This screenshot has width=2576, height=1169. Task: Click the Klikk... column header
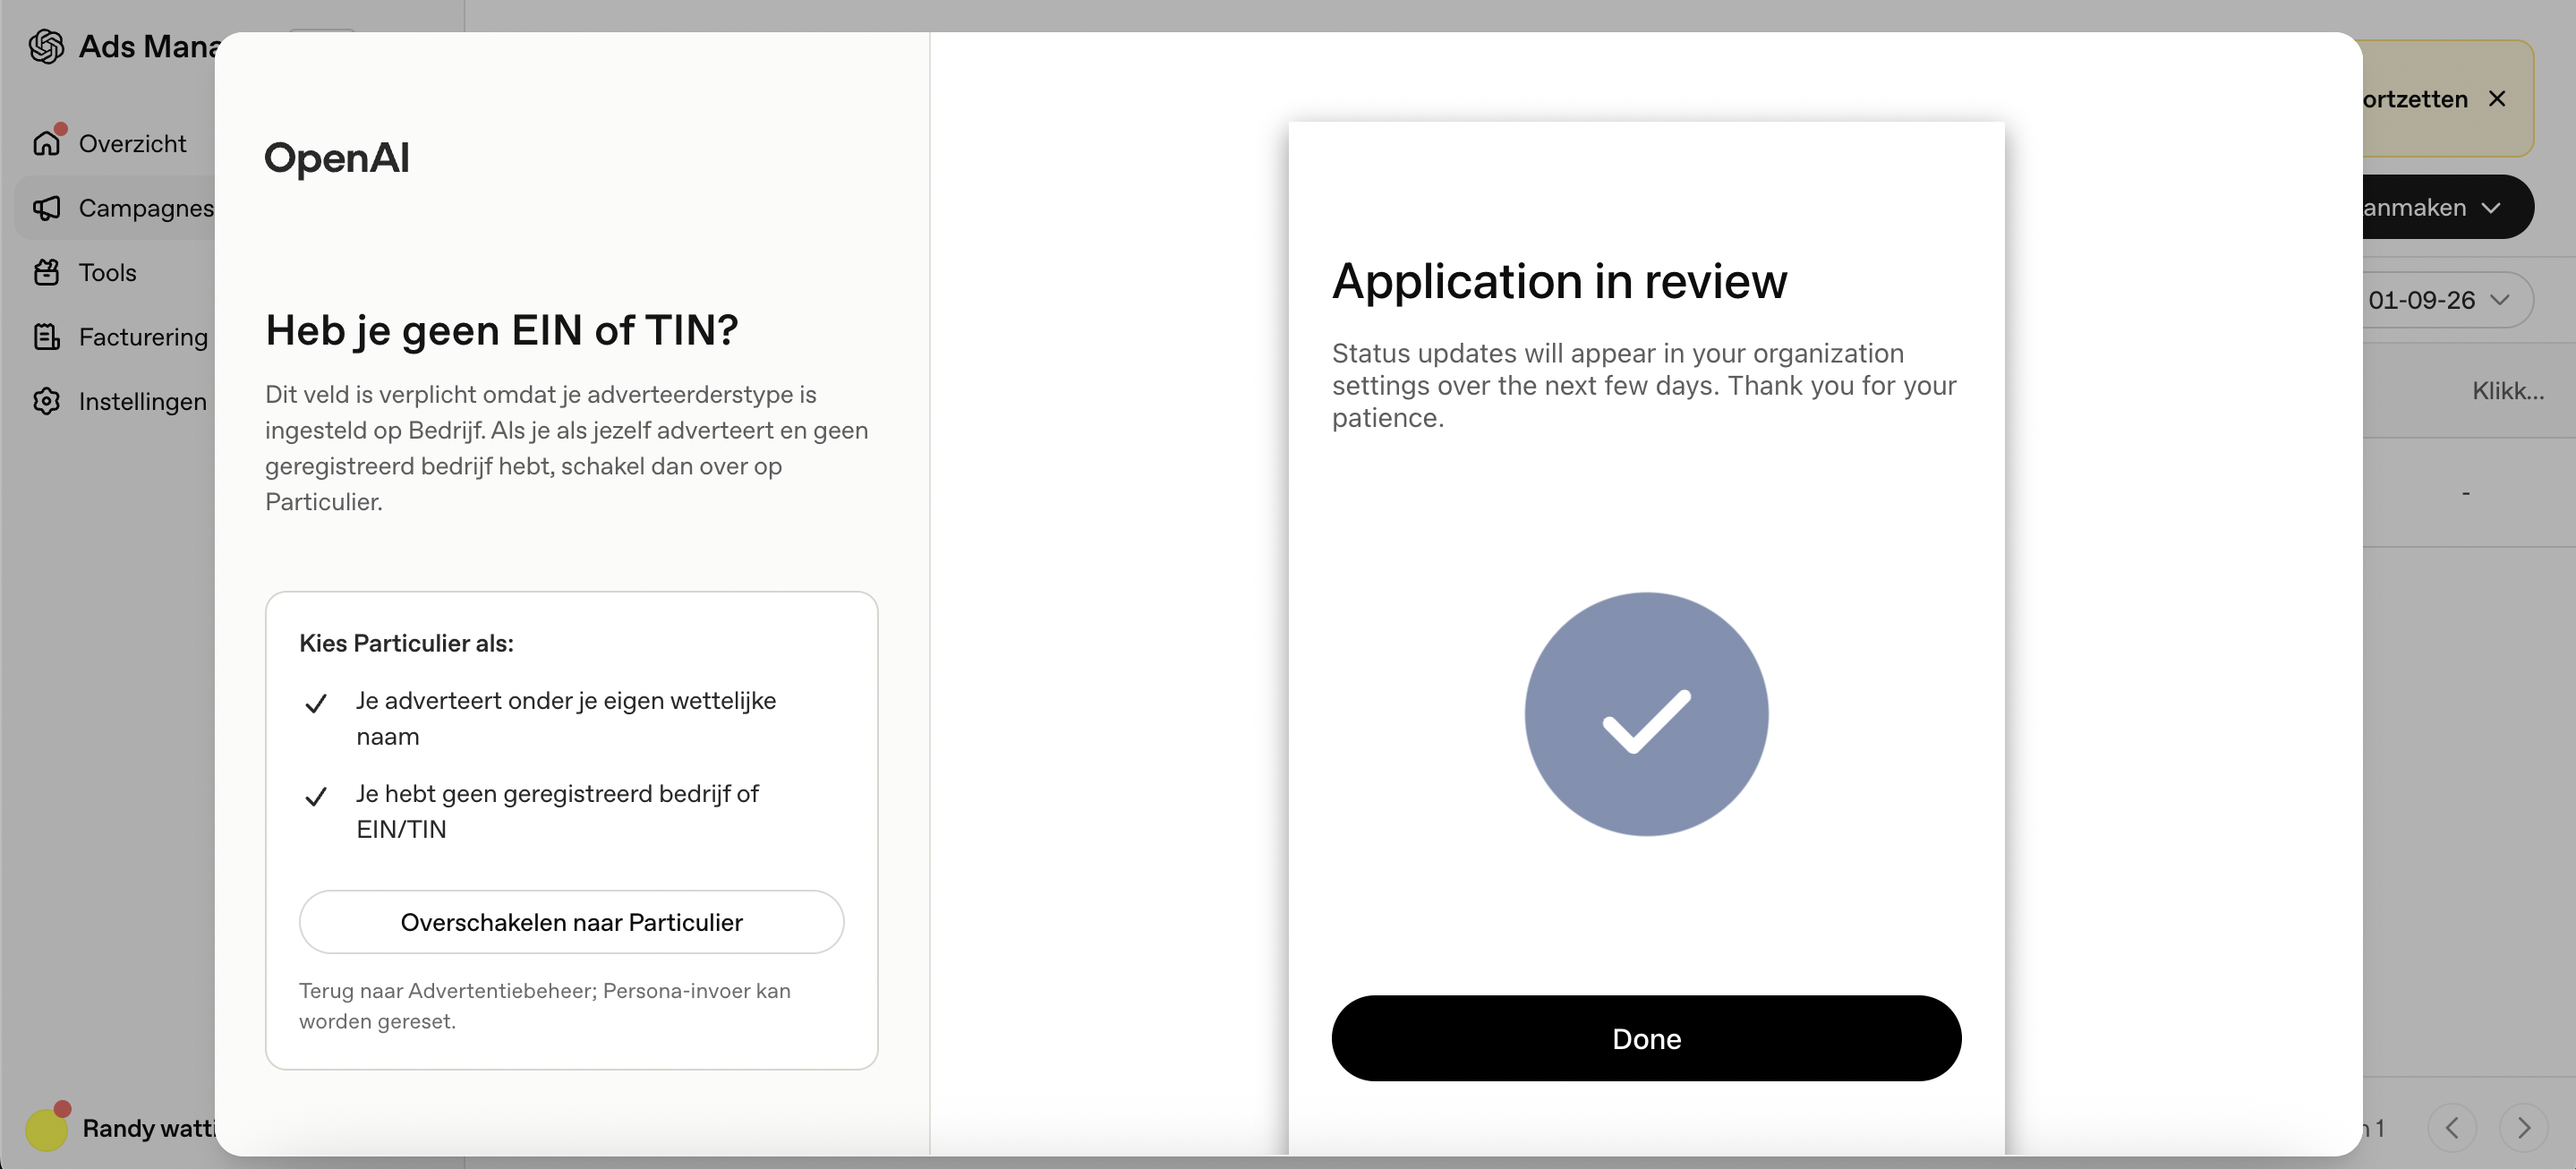[x=2507, y=391]
